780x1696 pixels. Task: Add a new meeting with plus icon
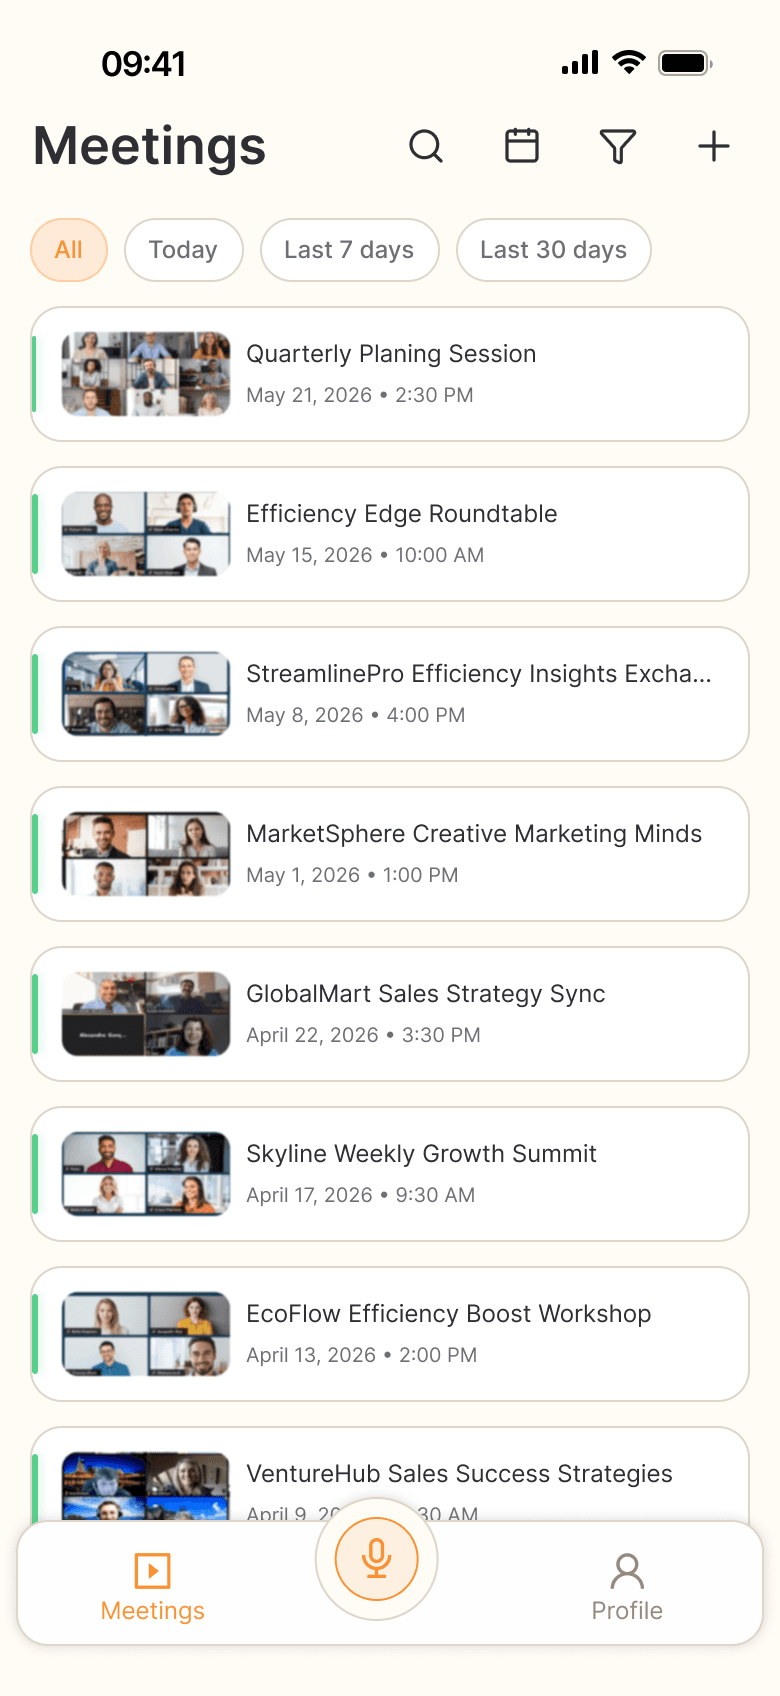point(714,146)
